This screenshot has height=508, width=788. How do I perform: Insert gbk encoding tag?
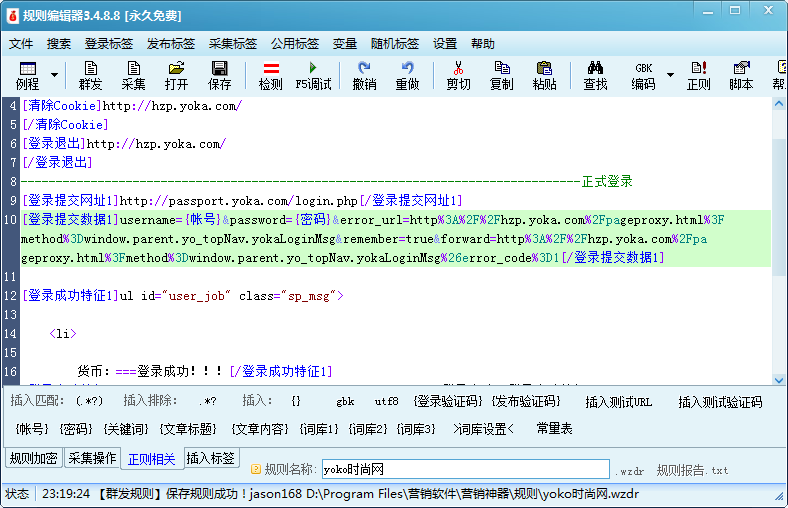click(345, 401)
